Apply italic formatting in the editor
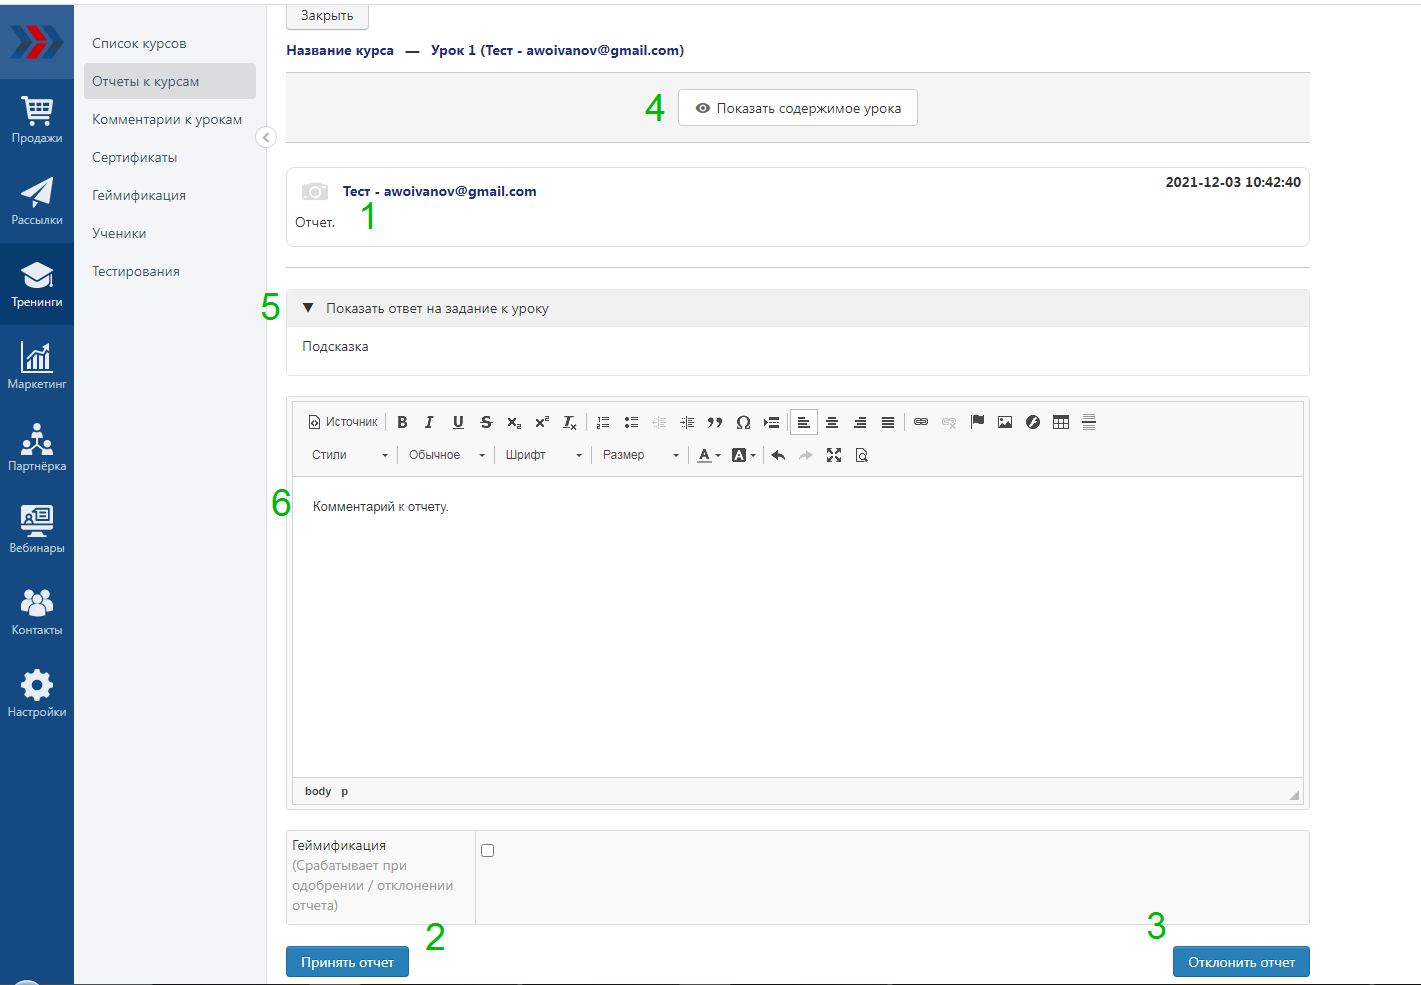 [x=429, y=422]
